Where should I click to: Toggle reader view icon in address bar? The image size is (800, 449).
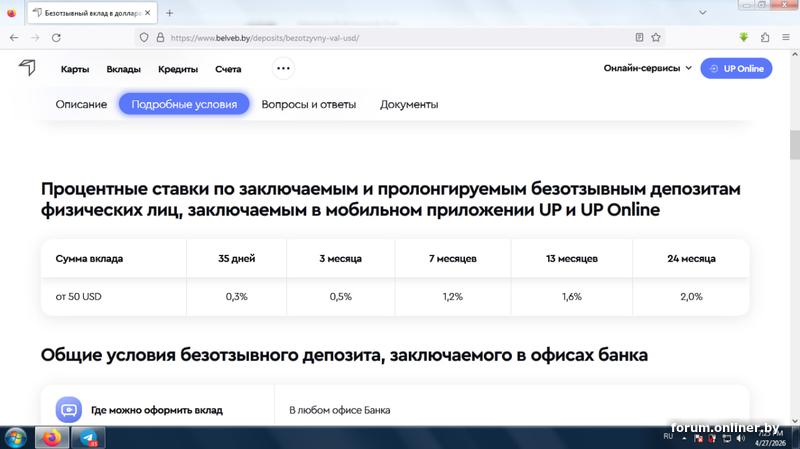pyautogui.click(x=639, y=37)
